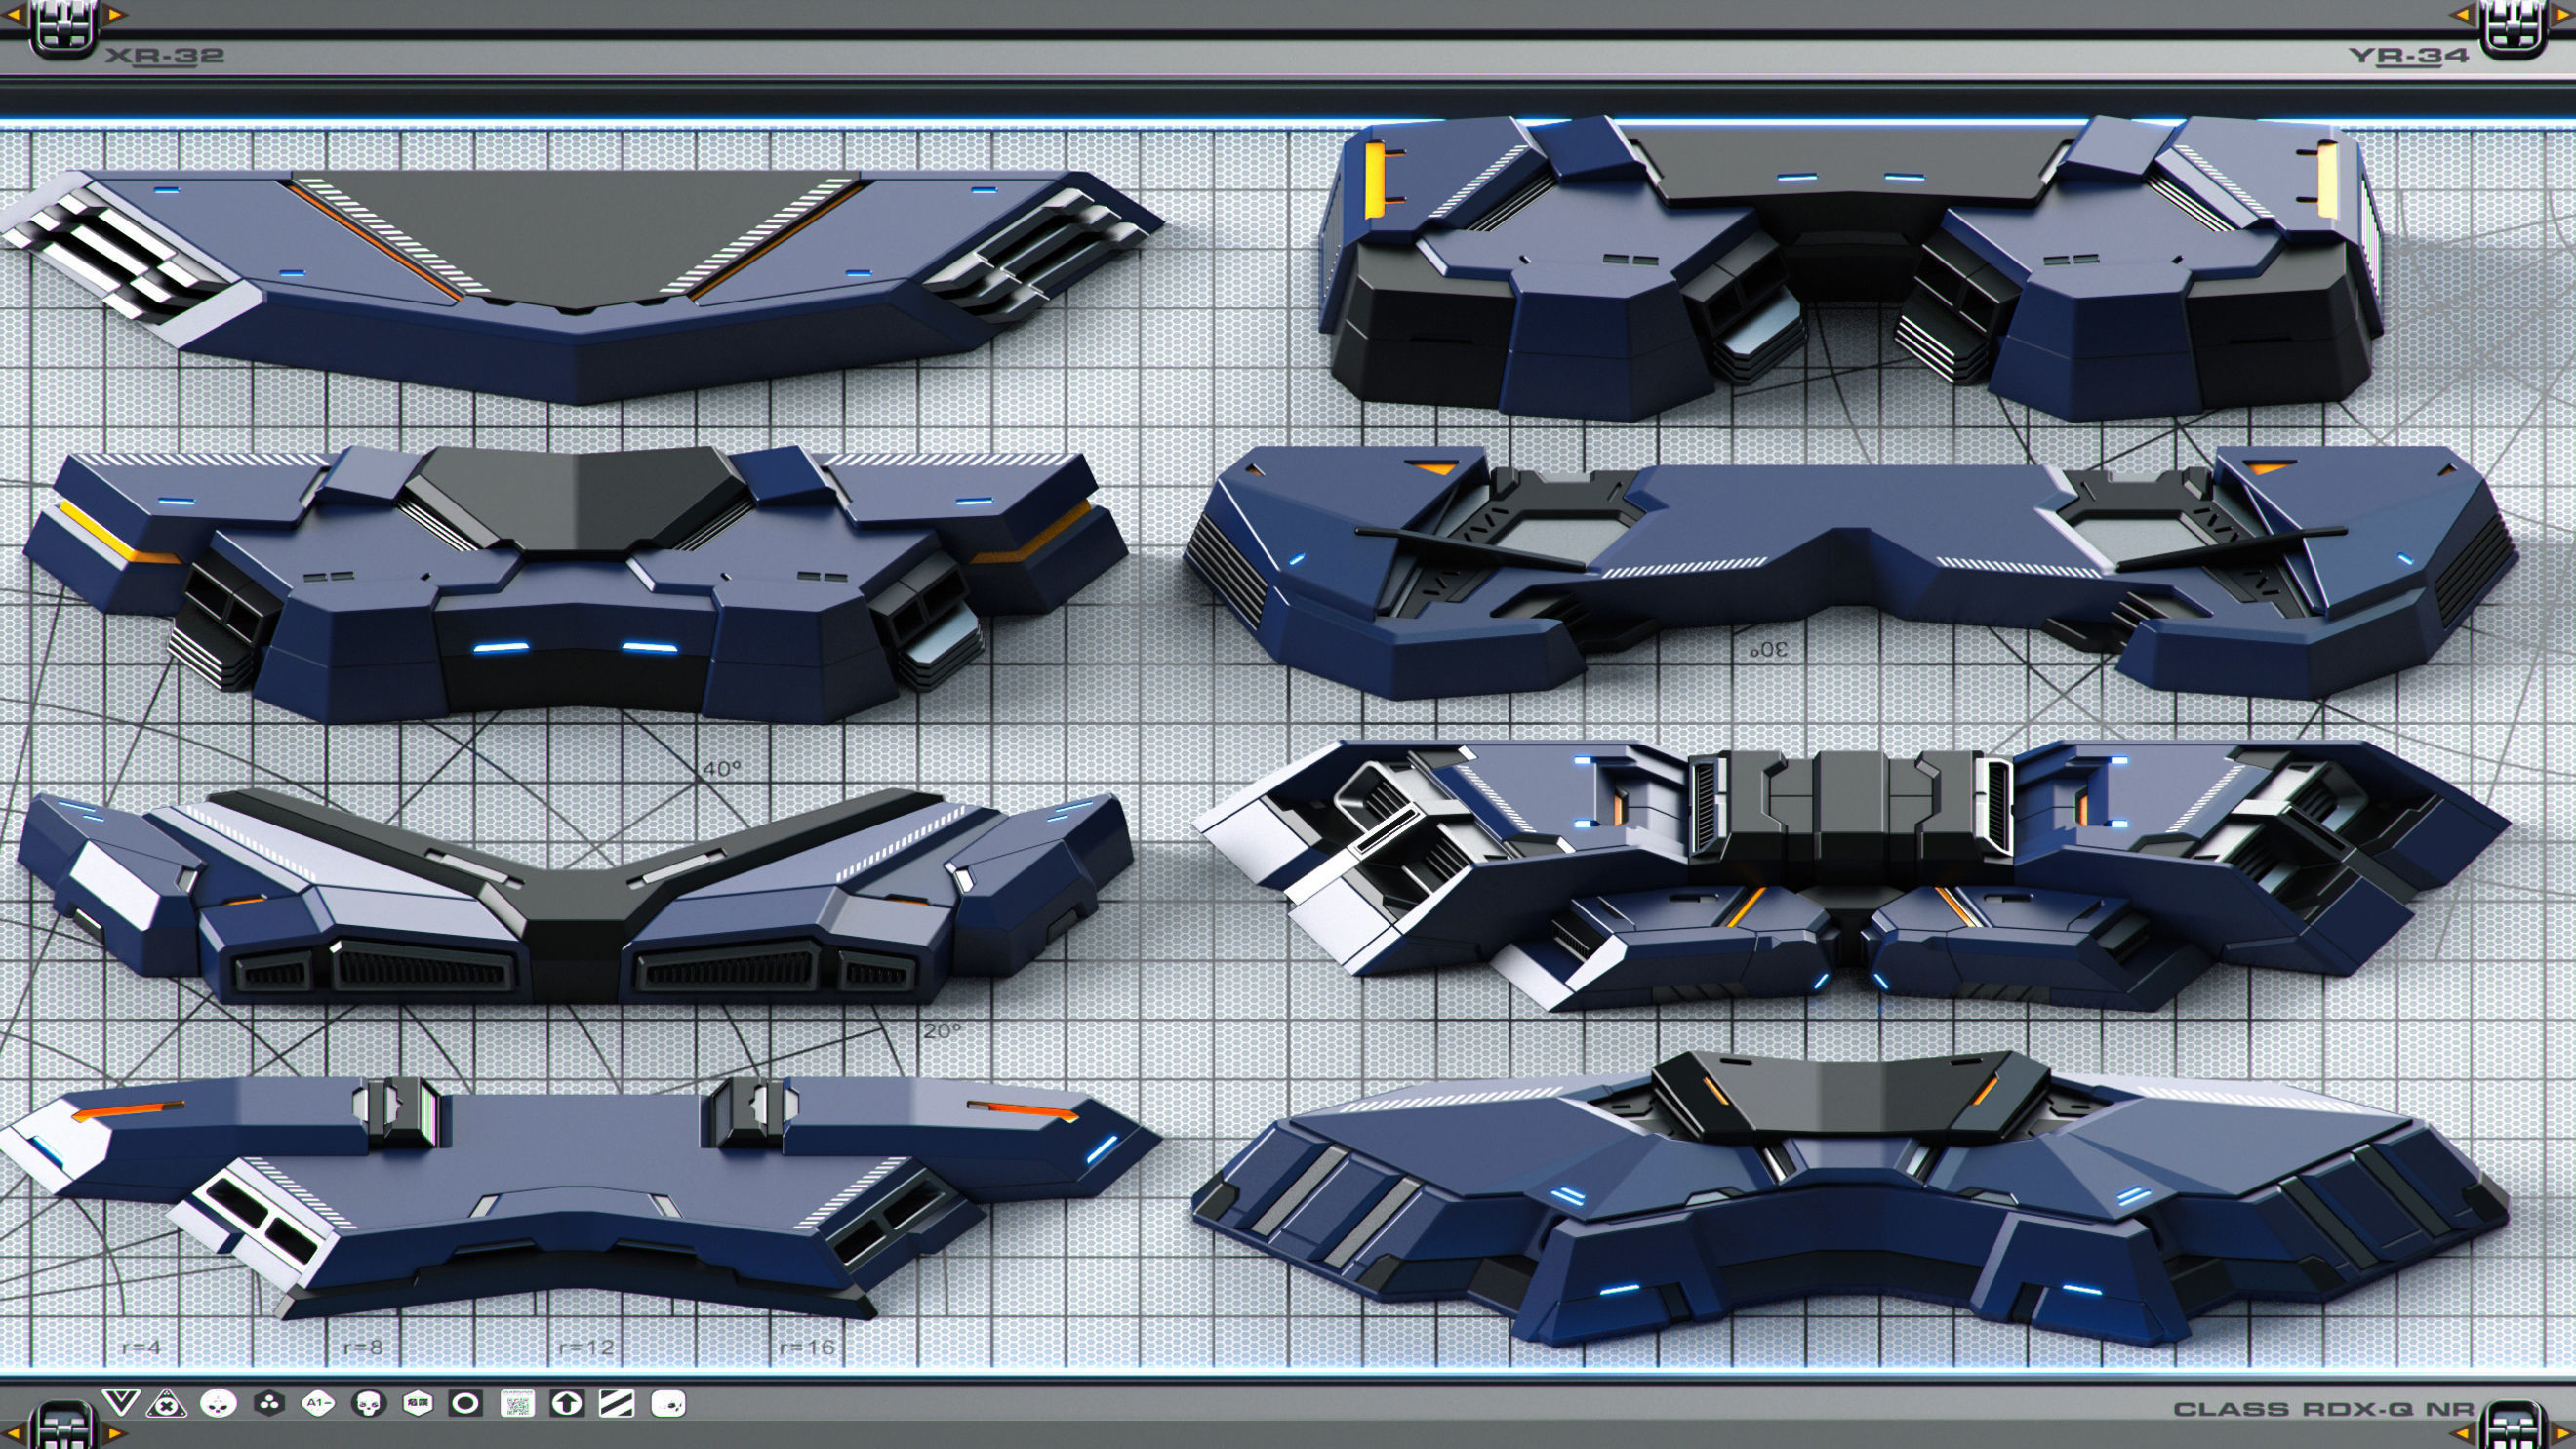
Task: Click the dark circular skull icon
Action: (368, 1404)
